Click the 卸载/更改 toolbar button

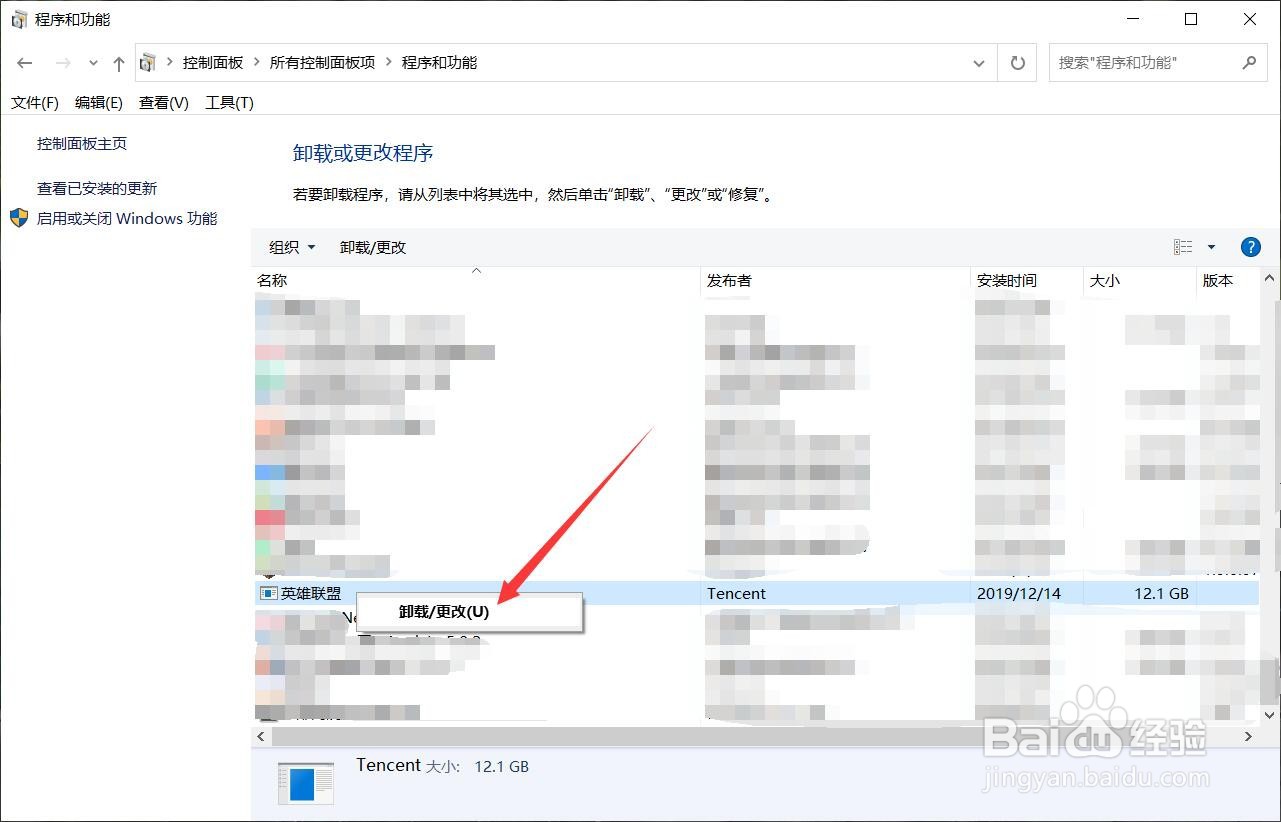coord(373,247)
